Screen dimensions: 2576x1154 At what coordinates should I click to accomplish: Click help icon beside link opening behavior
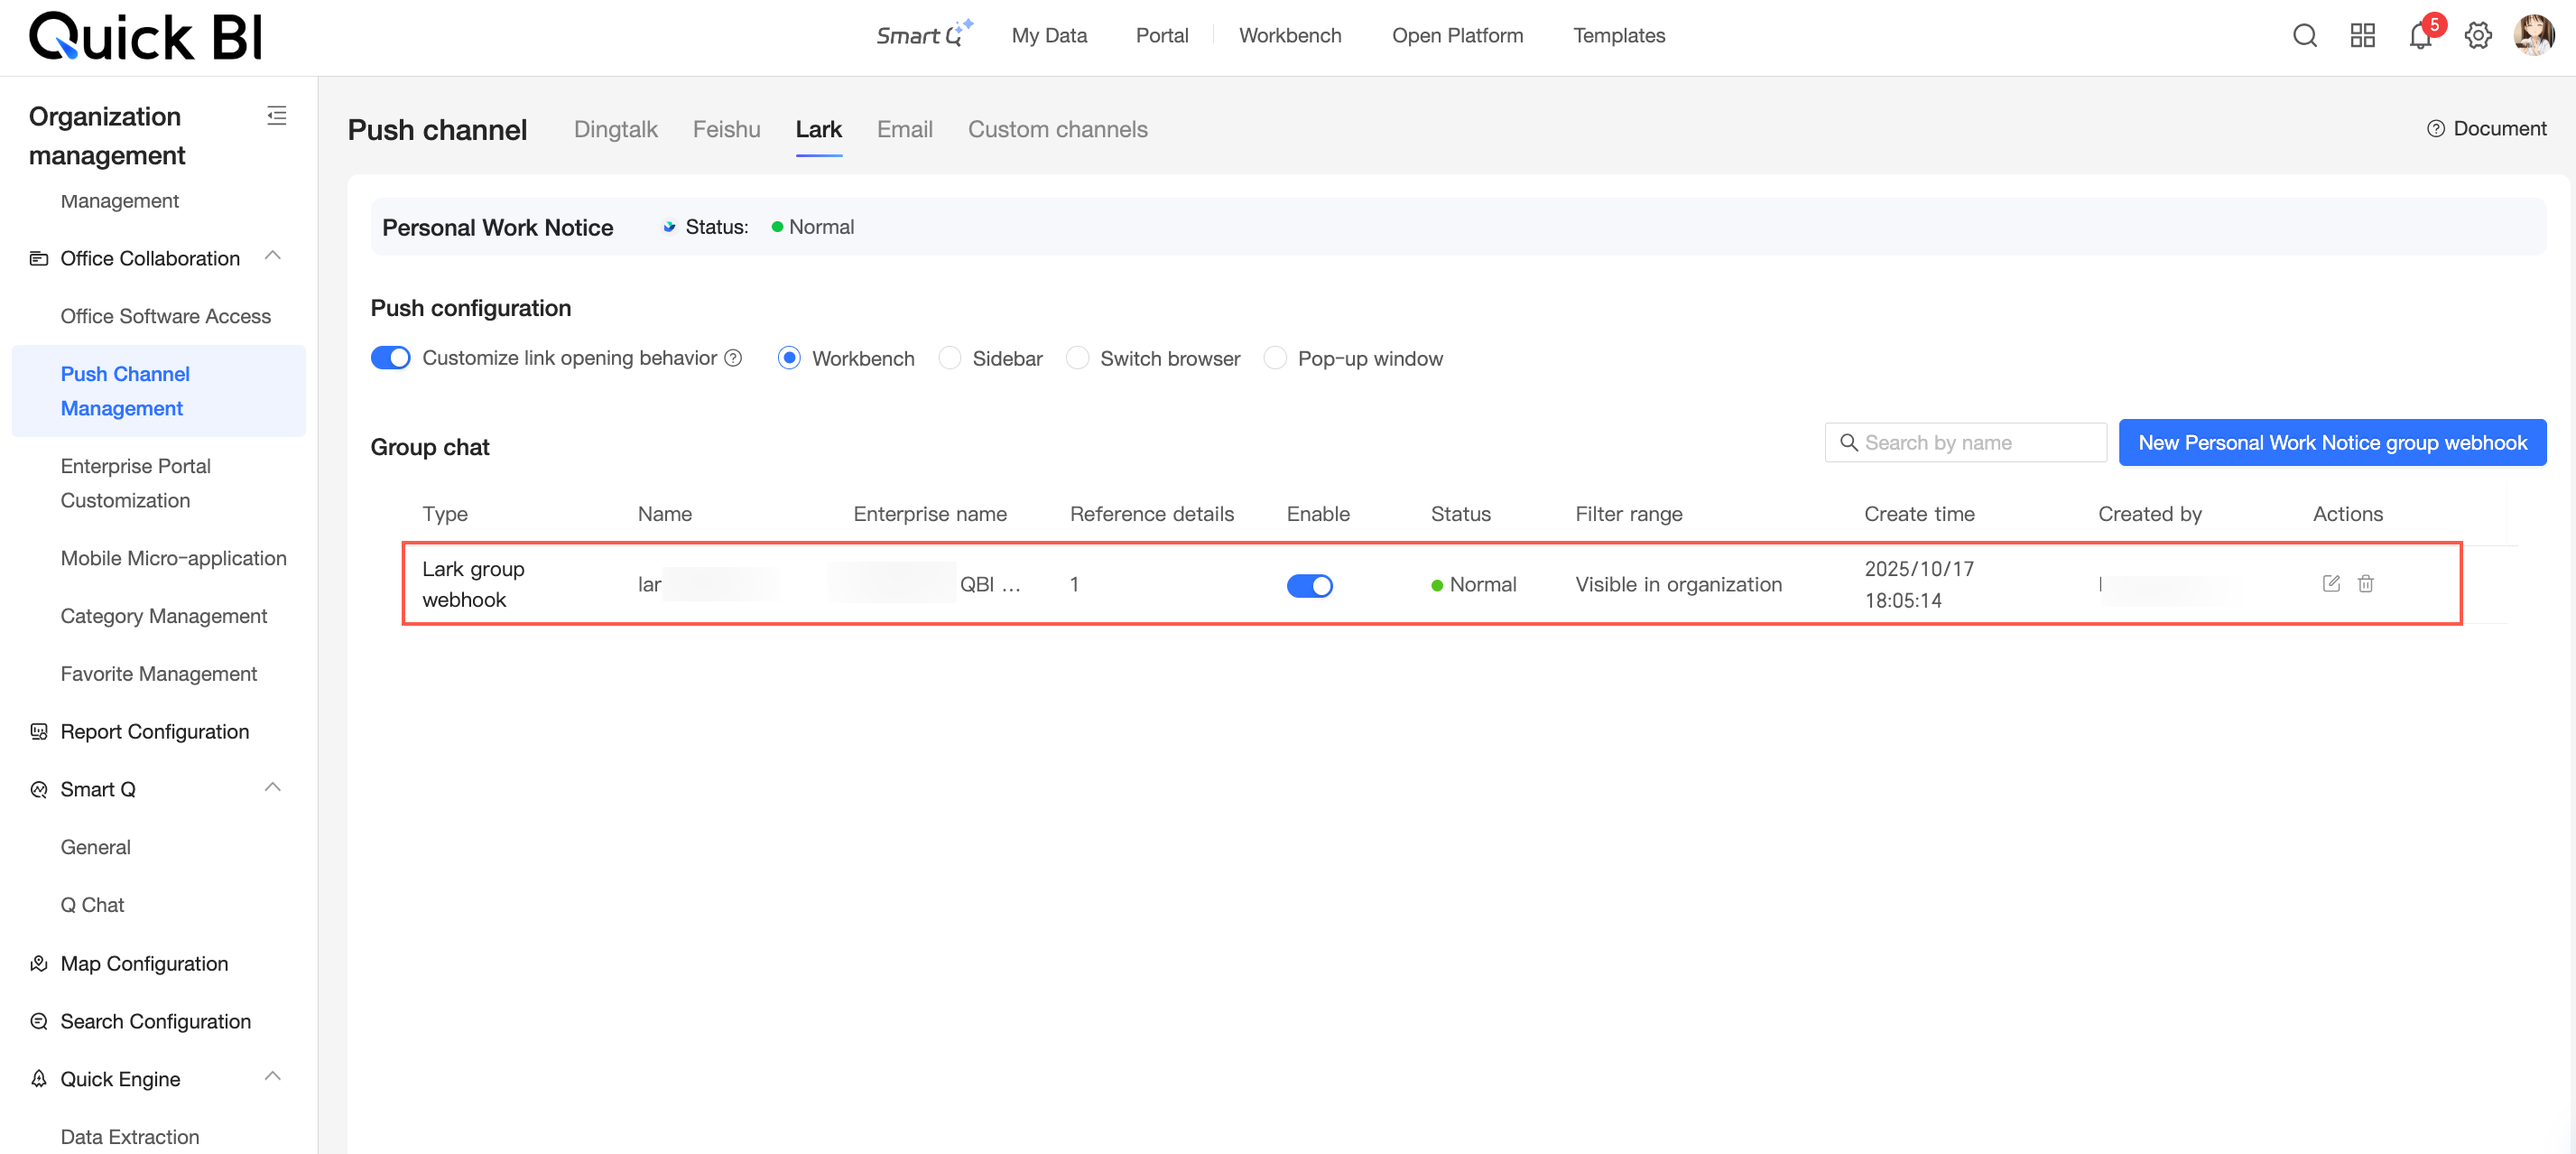coord(733,358)
